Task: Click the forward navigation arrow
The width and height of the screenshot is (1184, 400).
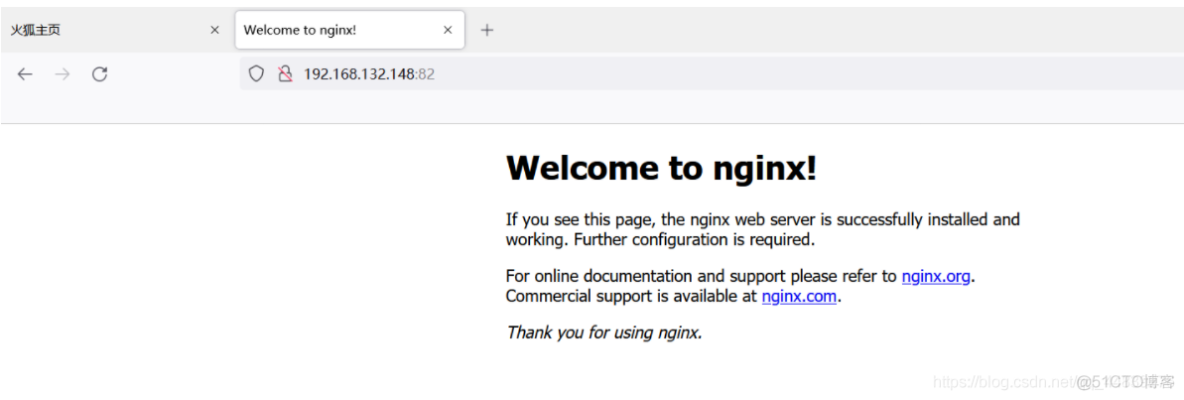Action: [x=62, y=74]
